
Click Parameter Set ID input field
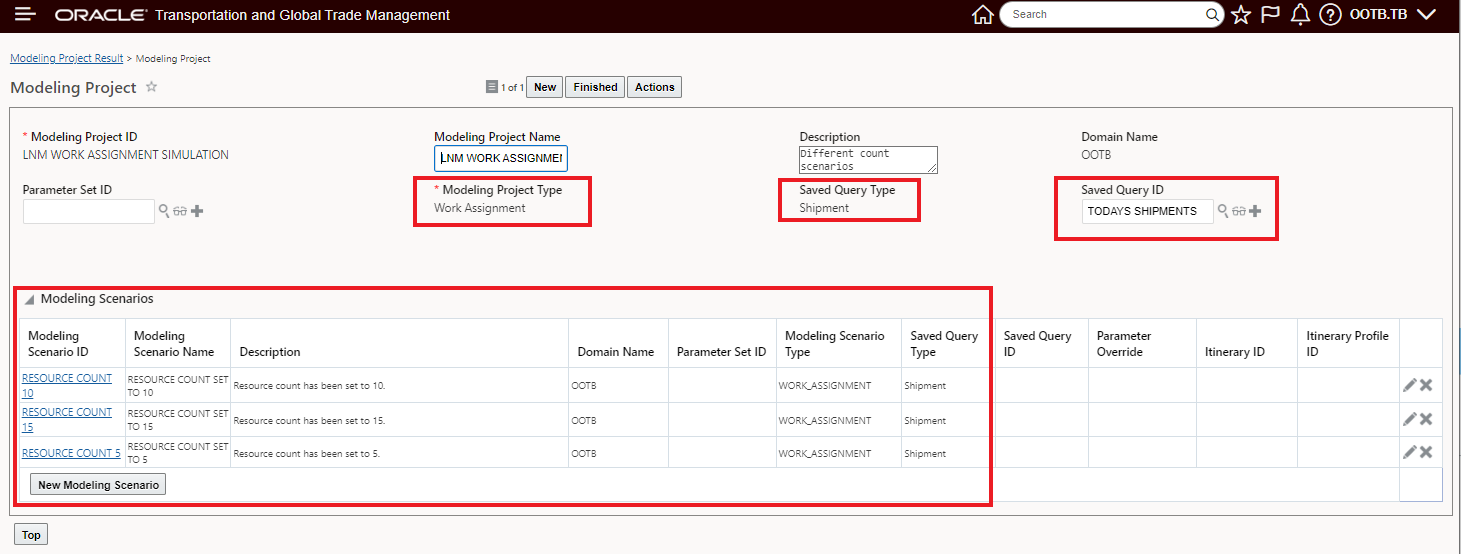89,211
